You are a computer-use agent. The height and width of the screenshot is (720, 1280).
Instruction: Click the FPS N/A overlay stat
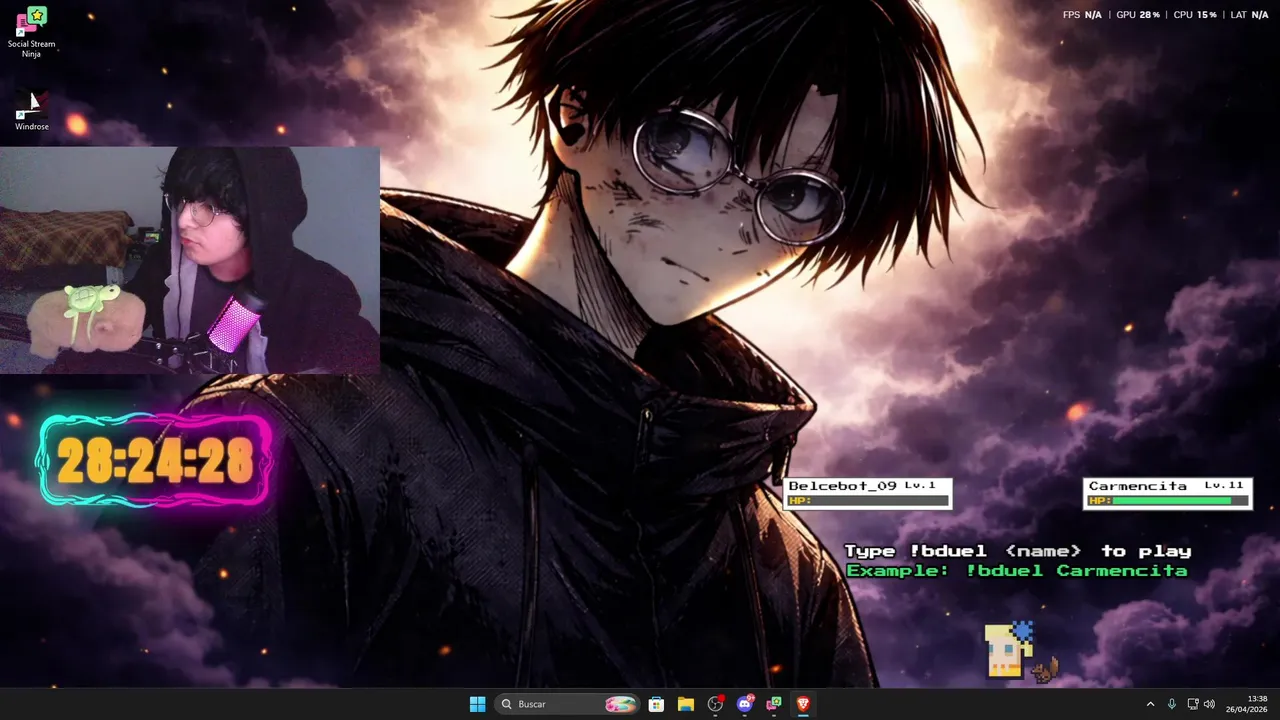1082,15
